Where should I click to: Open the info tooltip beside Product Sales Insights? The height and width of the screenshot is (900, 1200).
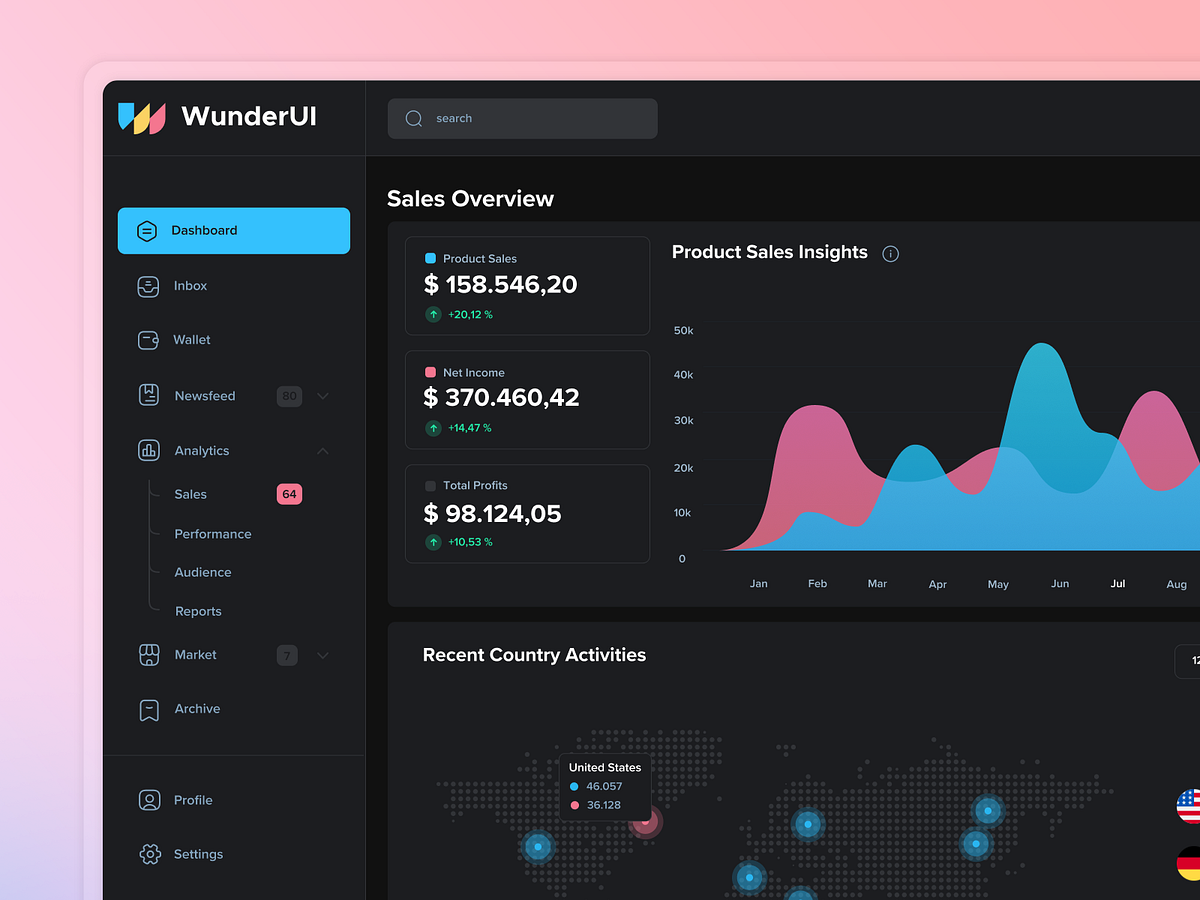coord(890,253)
